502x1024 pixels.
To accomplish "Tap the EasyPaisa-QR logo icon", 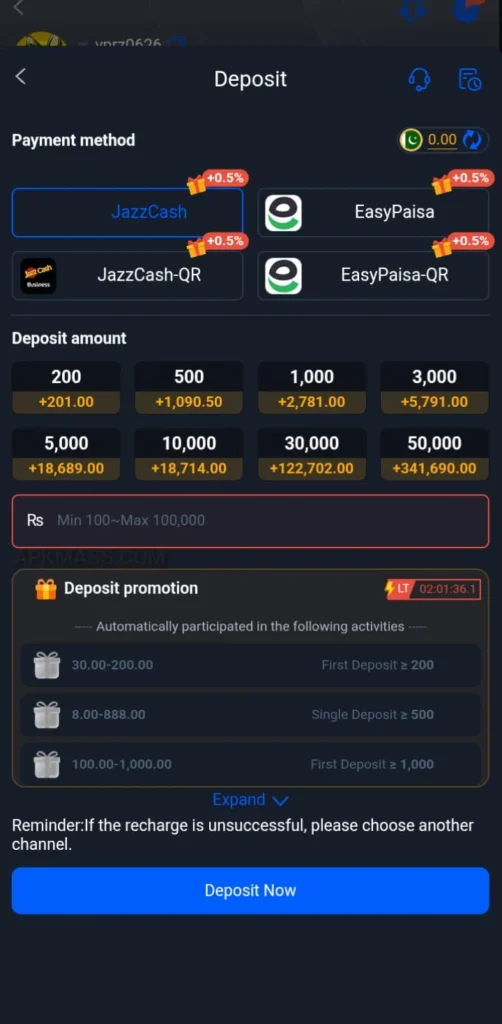I will (x=283, y=276).
